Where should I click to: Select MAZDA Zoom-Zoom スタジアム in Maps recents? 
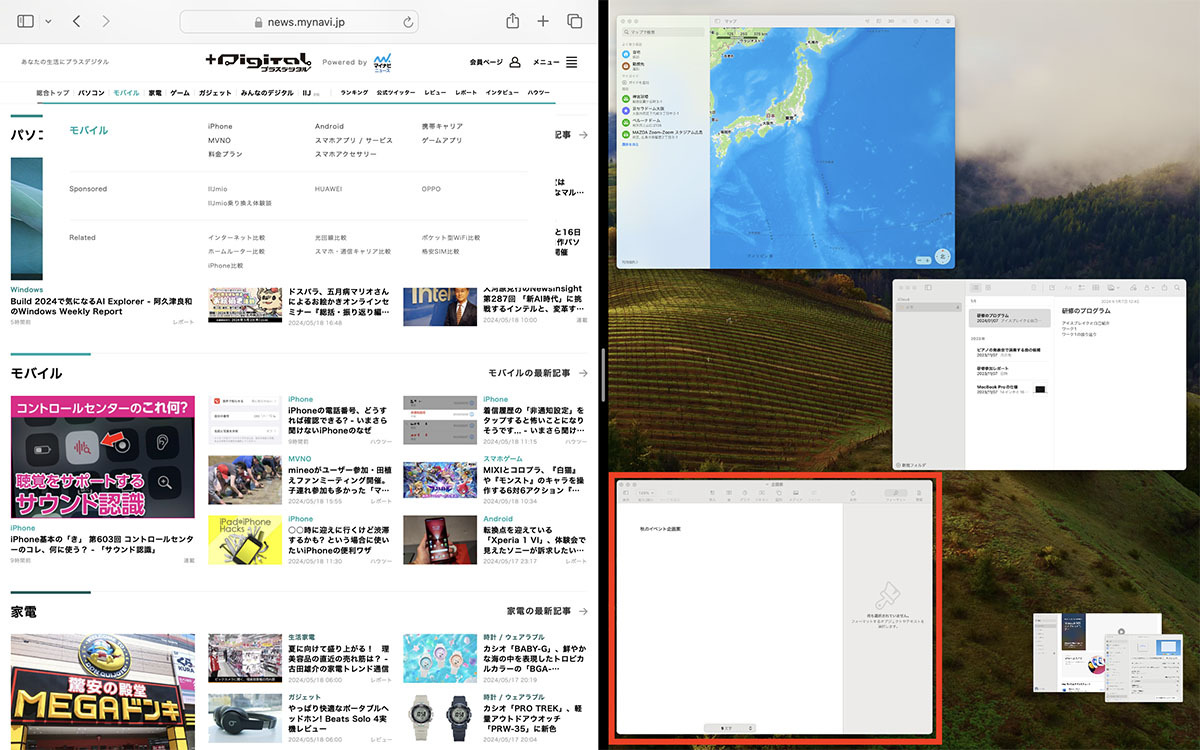(661, 133)
